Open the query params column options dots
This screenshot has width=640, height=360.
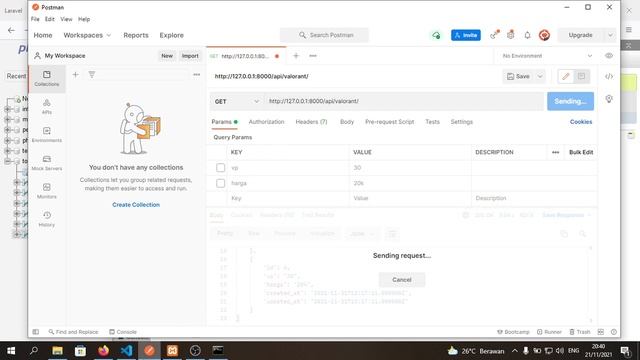coord(556,152)
